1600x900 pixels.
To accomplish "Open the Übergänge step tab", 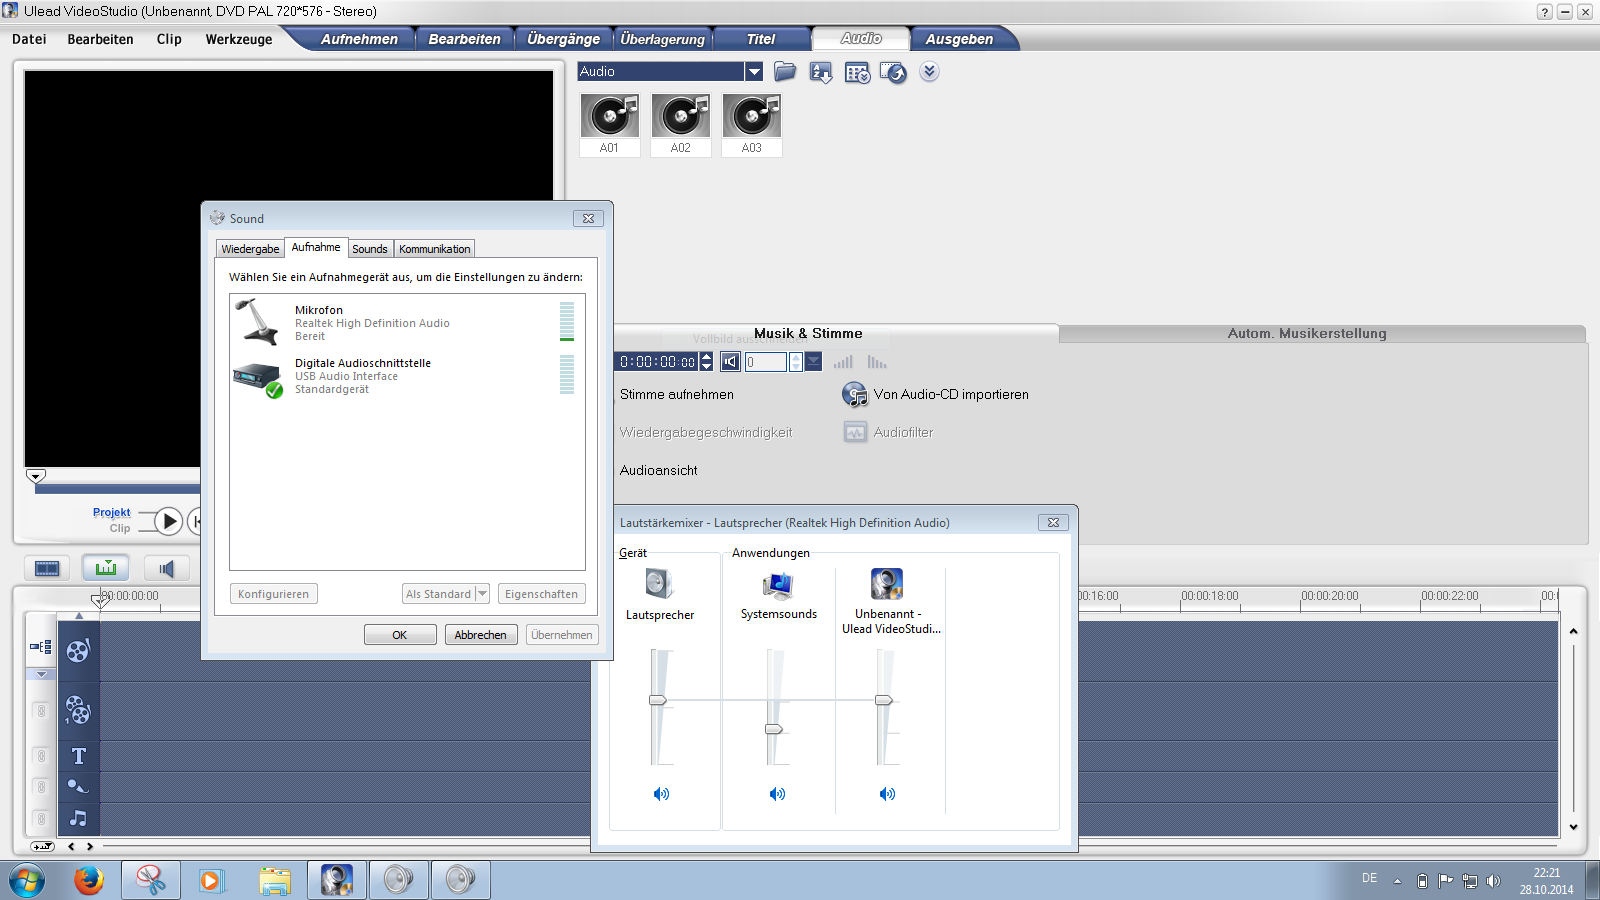I will pos(563,39).
